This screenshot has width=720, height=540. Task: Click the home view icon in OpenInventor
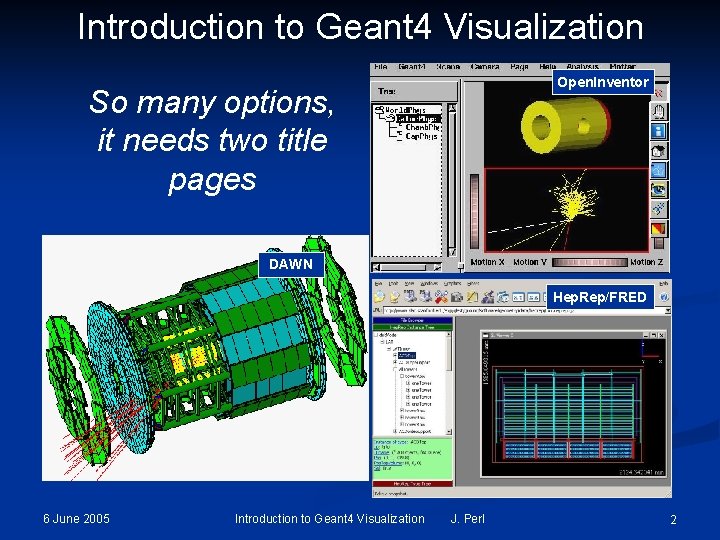pyautogui.click(x=658, y=151)
